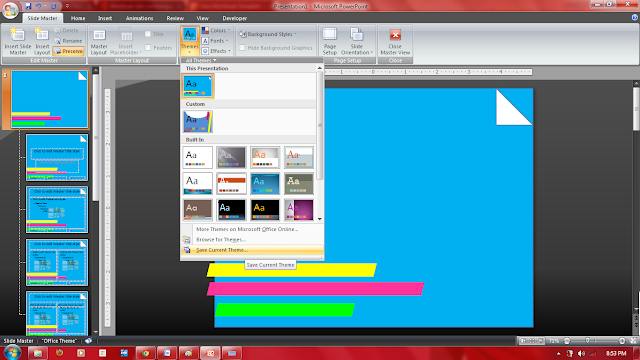This screenshot has width=640, height=360.
Task: Toggle the Title checkbox
Action: [148, 34]
